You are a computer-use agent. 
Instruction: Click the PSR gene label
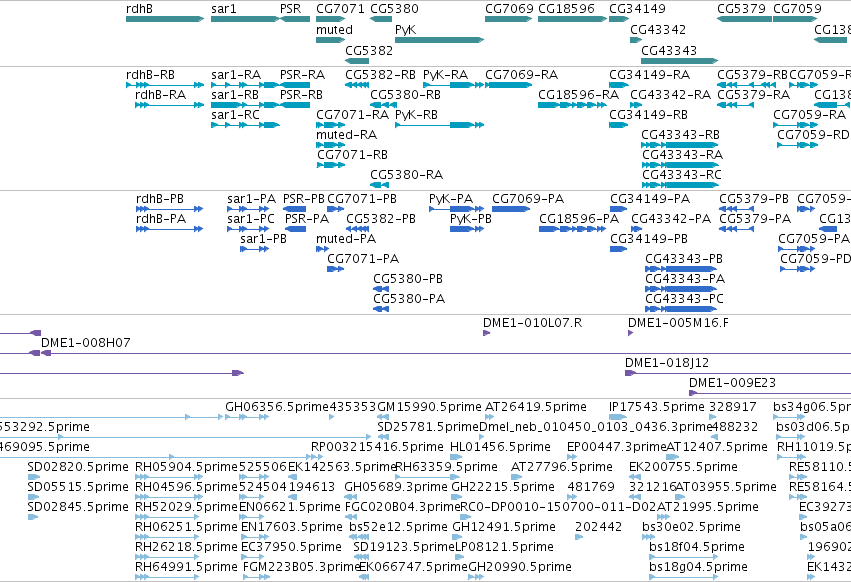tap(290, 9)
